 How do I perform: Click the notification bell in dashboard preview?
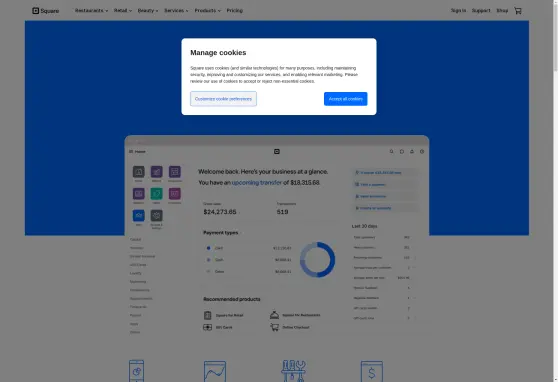click(x=412, y=151)
